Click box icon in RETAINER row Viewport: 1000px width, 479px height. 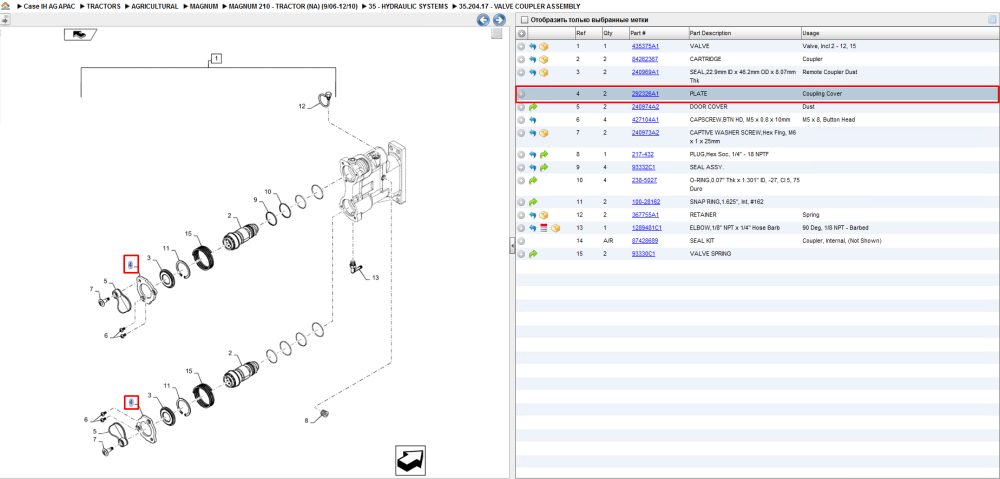coord(544,215)
